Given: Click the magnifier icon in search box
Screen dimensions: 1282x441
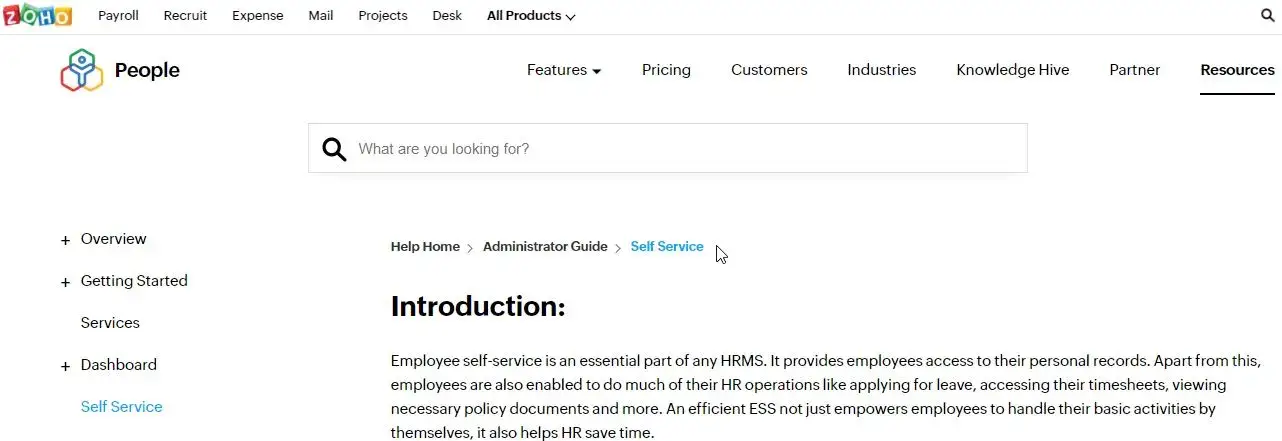Looking at the screenshot, I should (x=334, y=149).
